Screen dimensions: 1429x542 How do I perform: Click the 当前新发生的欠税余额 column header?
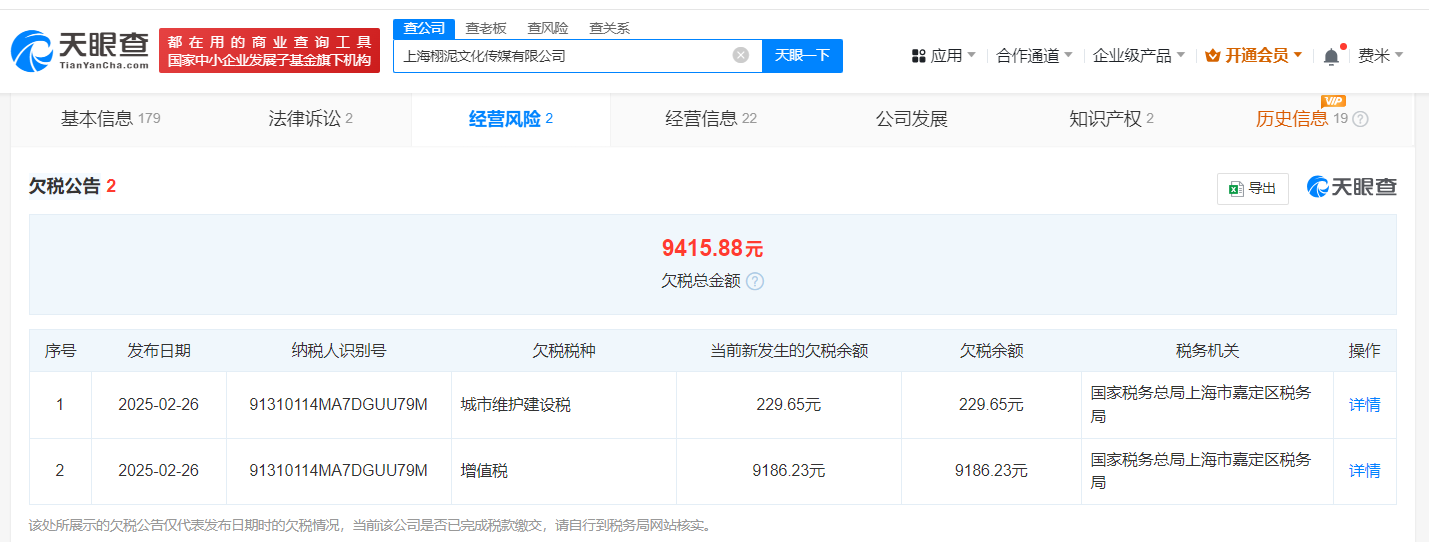(788, 351)
